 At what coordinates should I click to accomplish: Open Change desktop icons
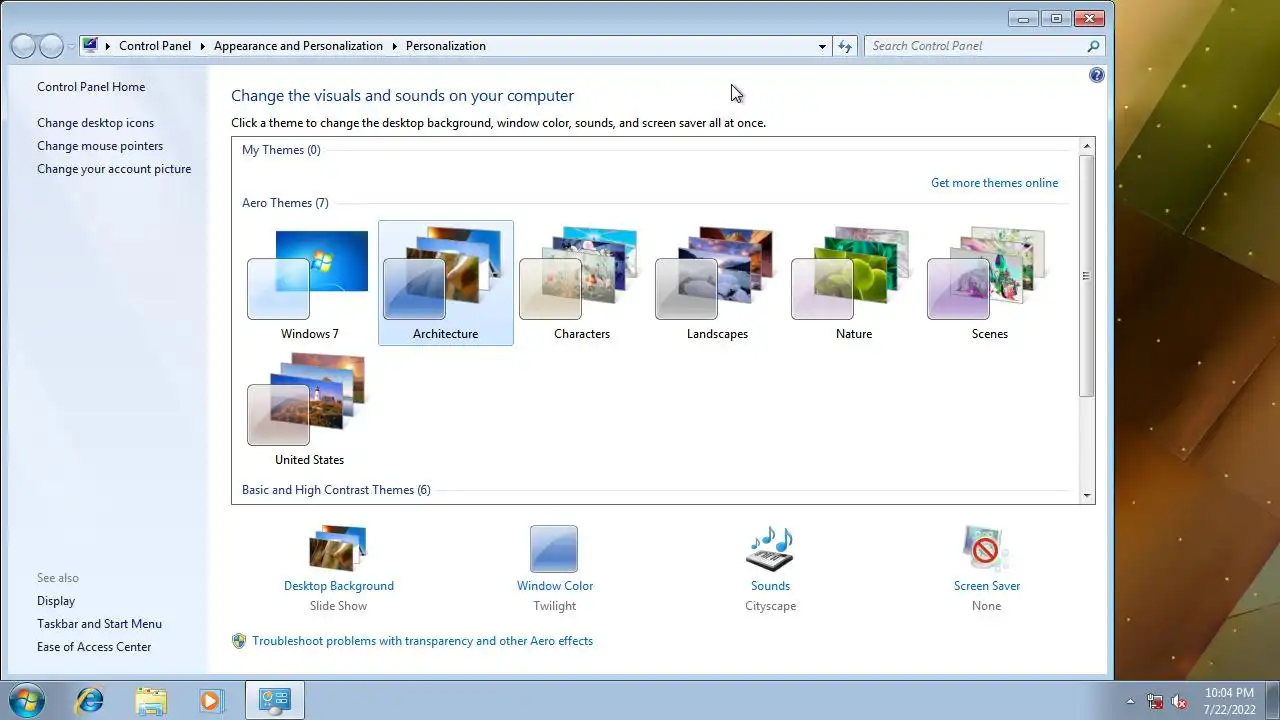[x=96, y=123]
